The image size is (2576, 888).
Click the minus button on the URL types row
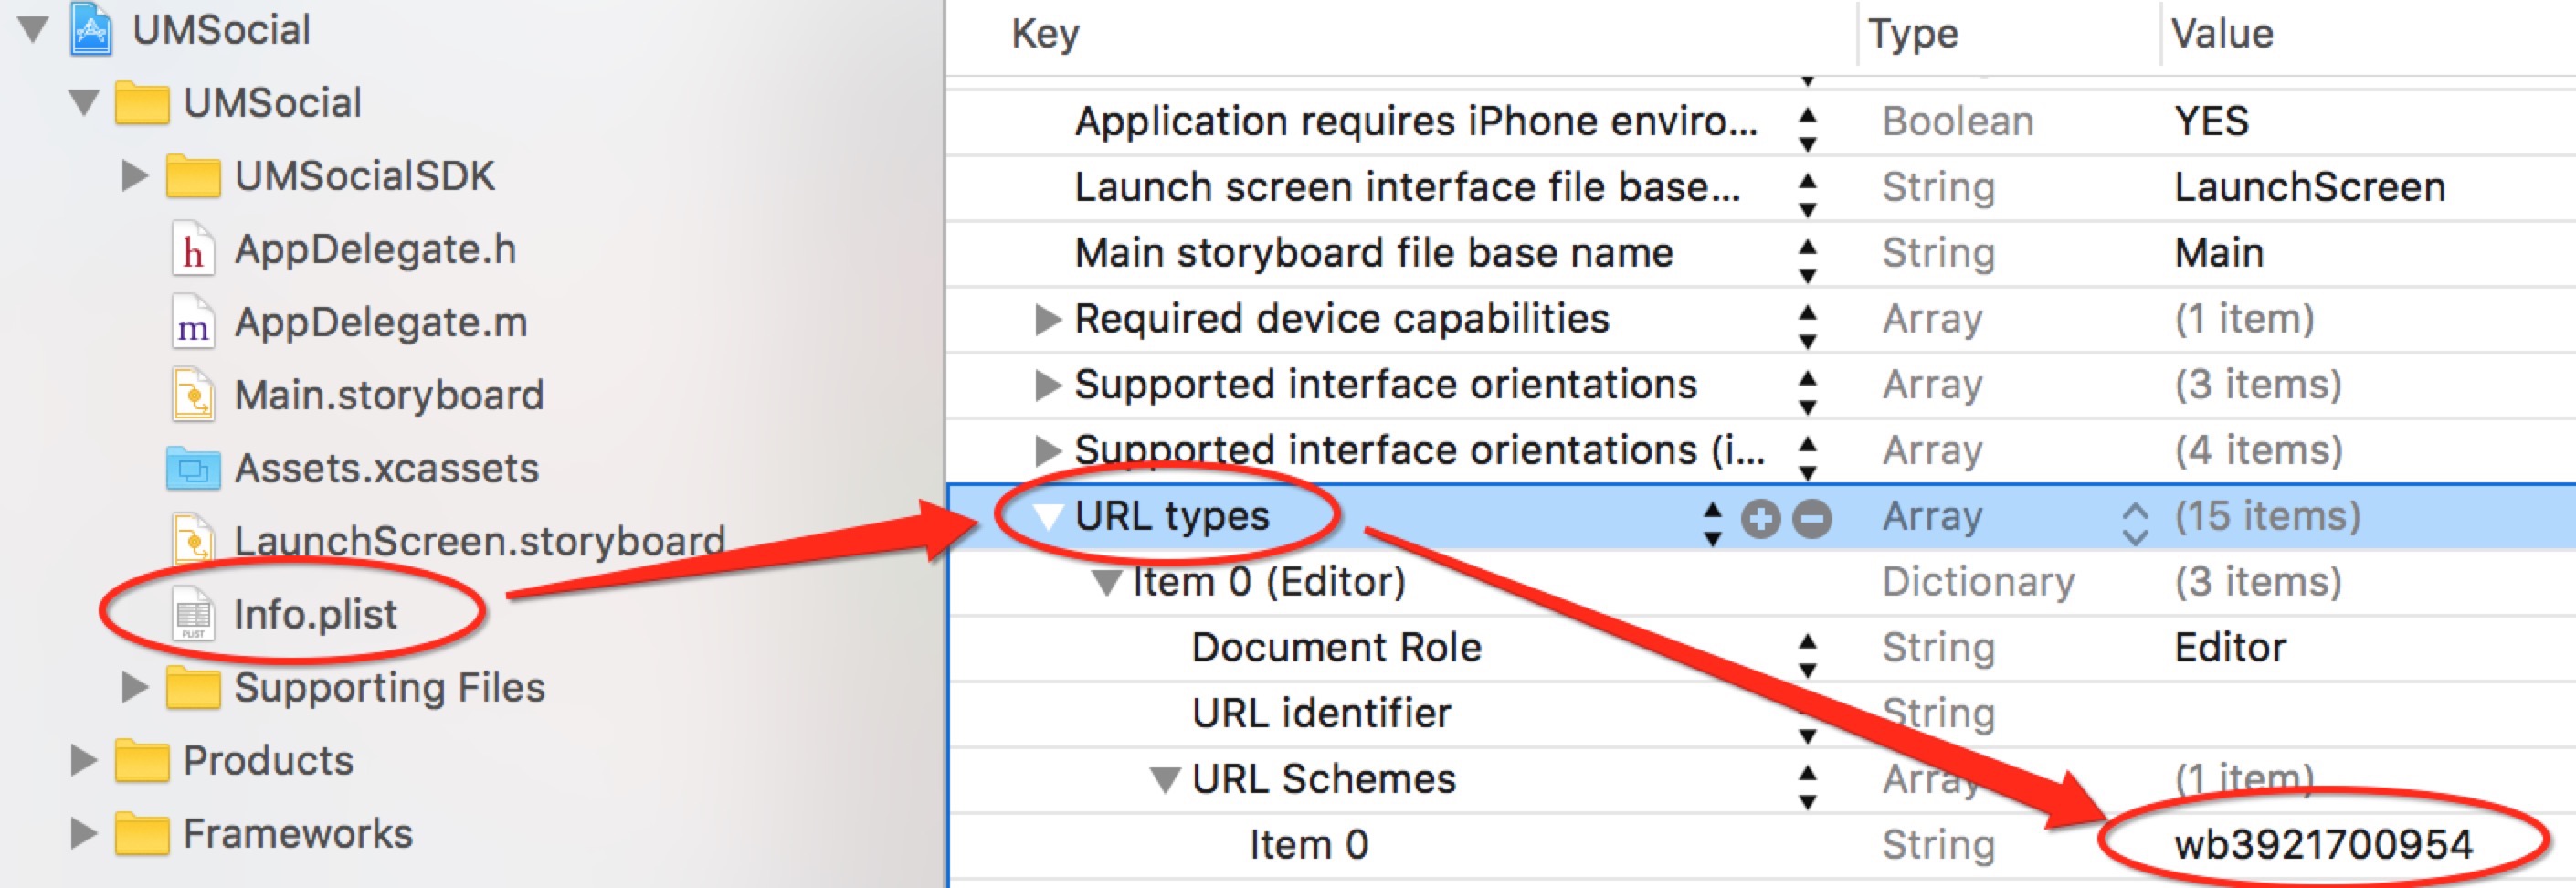click(1811, 518)
